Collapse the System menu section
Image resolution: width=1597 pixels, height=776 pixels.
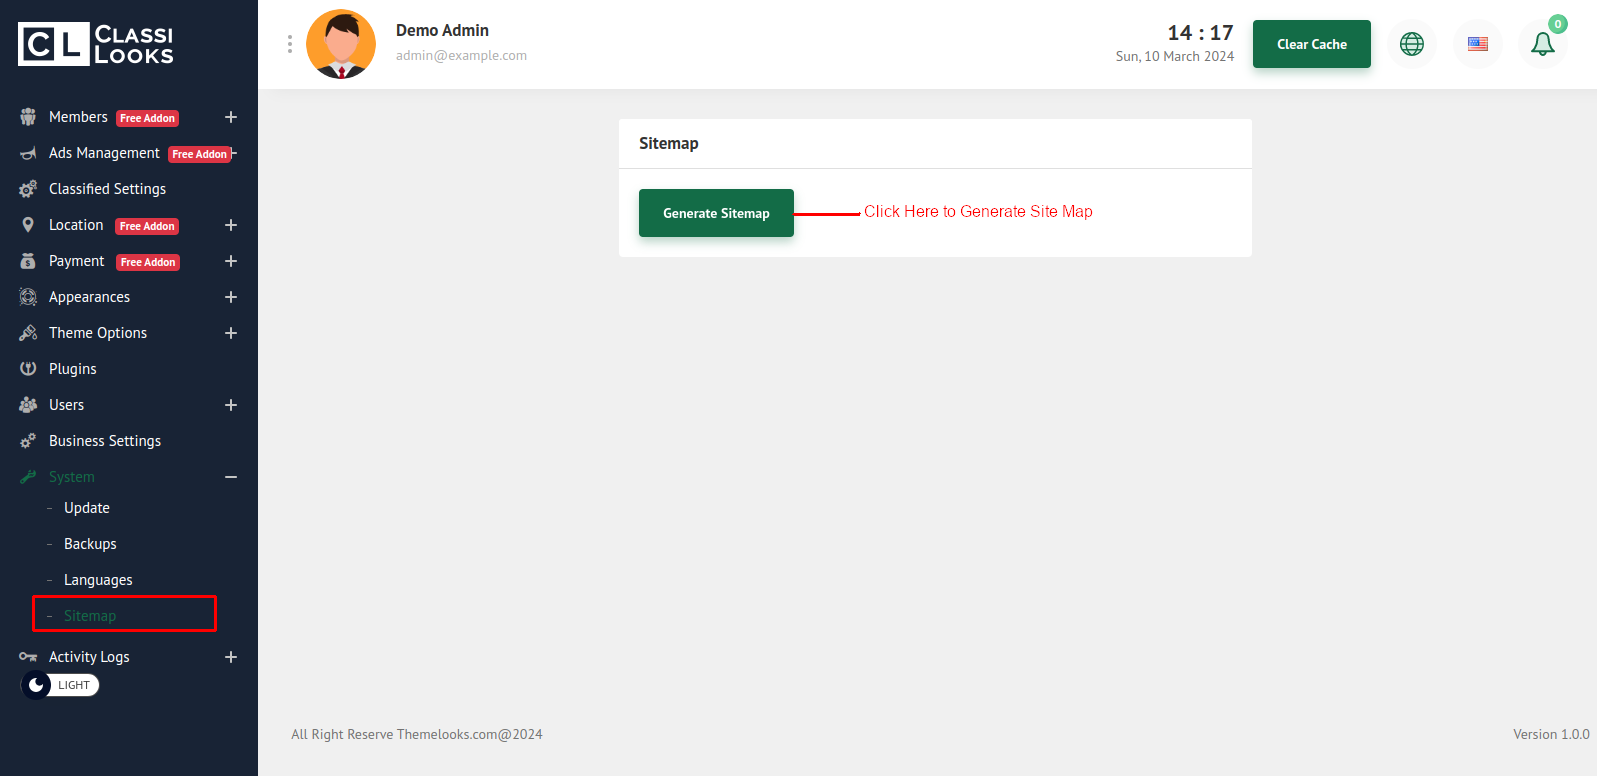click(x=231, y=477)
